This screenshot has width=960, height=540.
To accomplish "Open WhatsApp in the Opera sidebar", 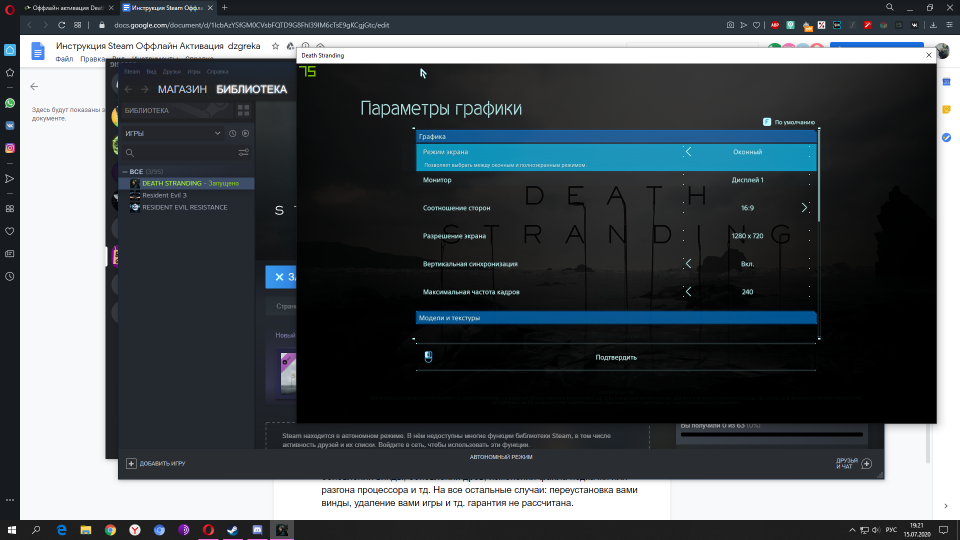I will [x=10, y=103].
